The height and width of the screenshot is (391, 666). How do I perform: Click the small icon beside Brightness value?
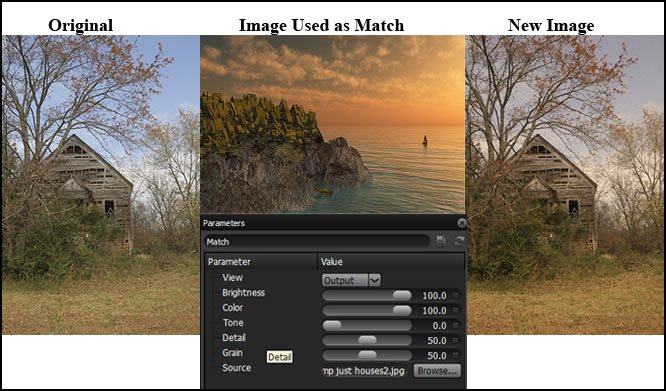456,295
